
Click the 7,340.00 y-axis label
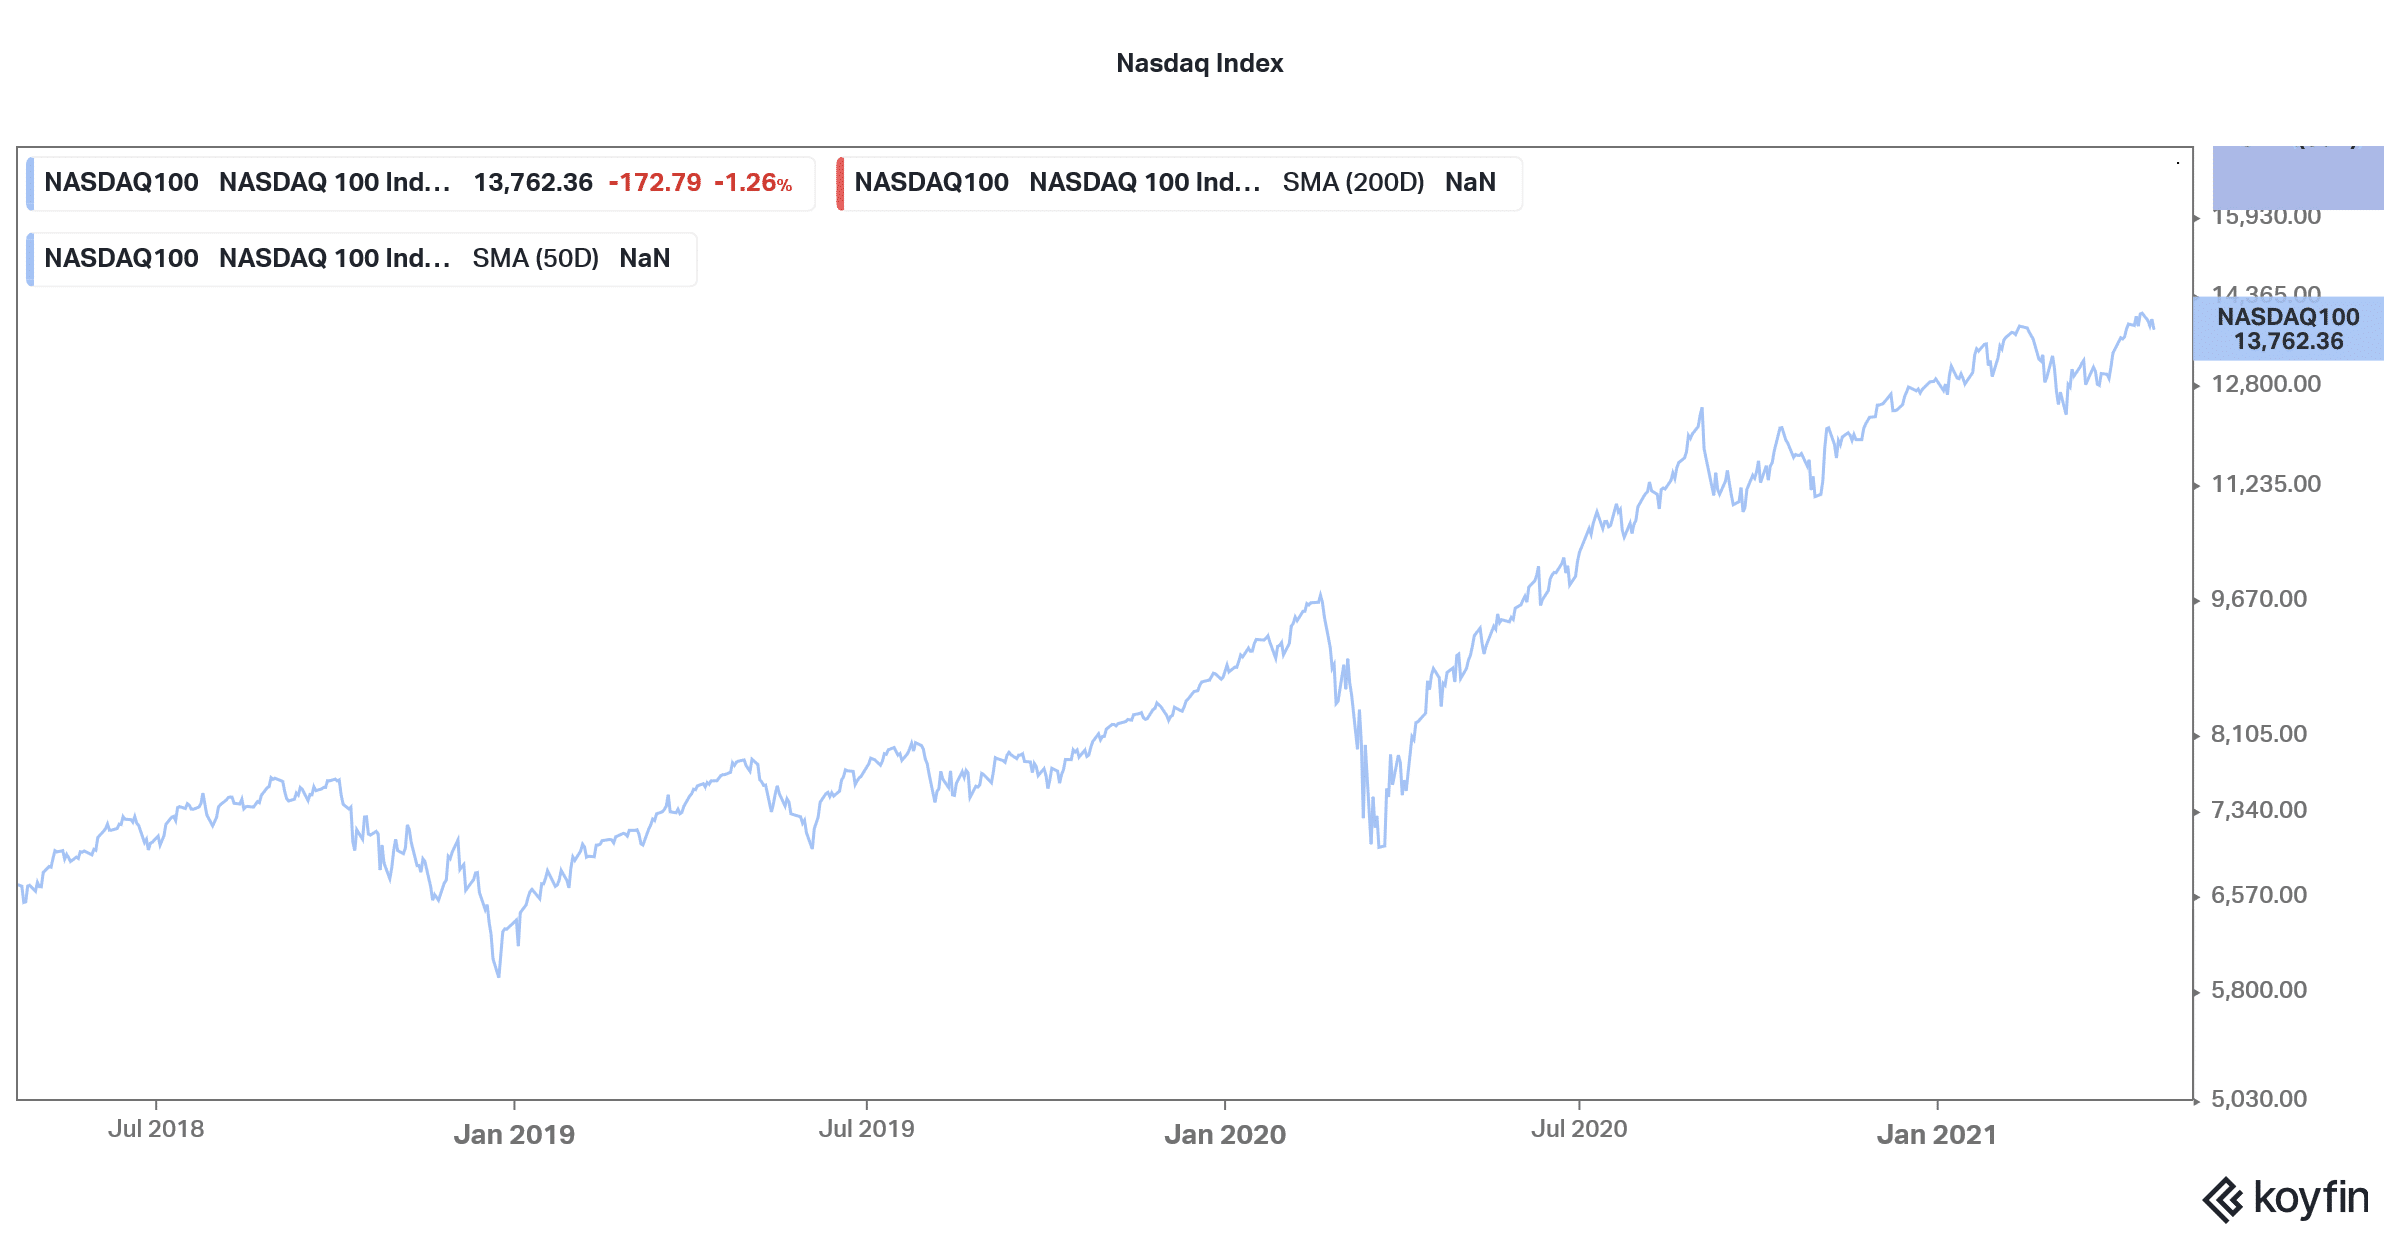click(x=2259, y=810)
